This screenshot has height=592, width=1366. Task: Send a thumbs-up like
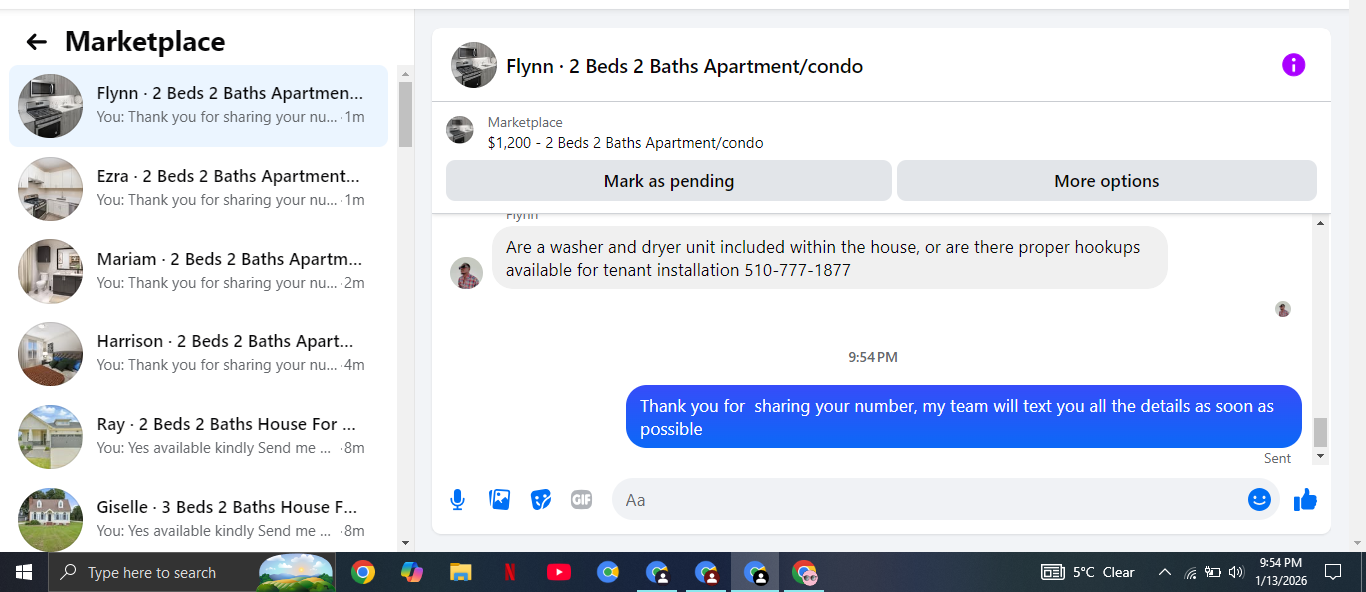(x=1305, y=499)
